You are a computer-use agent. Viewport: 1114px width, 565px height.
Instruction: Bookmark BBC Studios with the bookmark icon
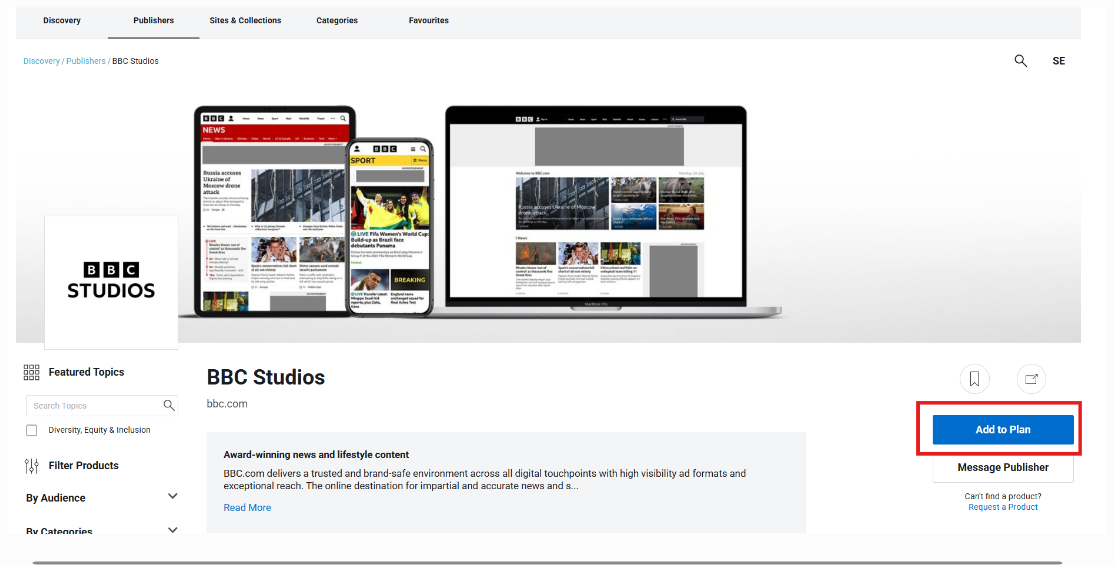[974, 379]
